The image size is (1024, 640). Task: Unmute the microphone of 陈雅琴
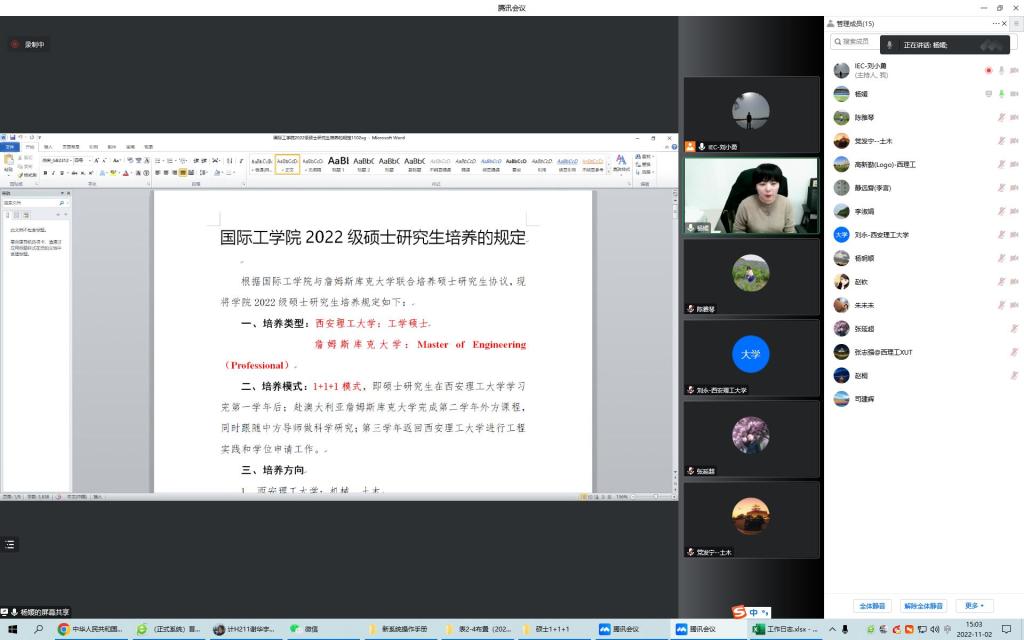[1001, 118]
